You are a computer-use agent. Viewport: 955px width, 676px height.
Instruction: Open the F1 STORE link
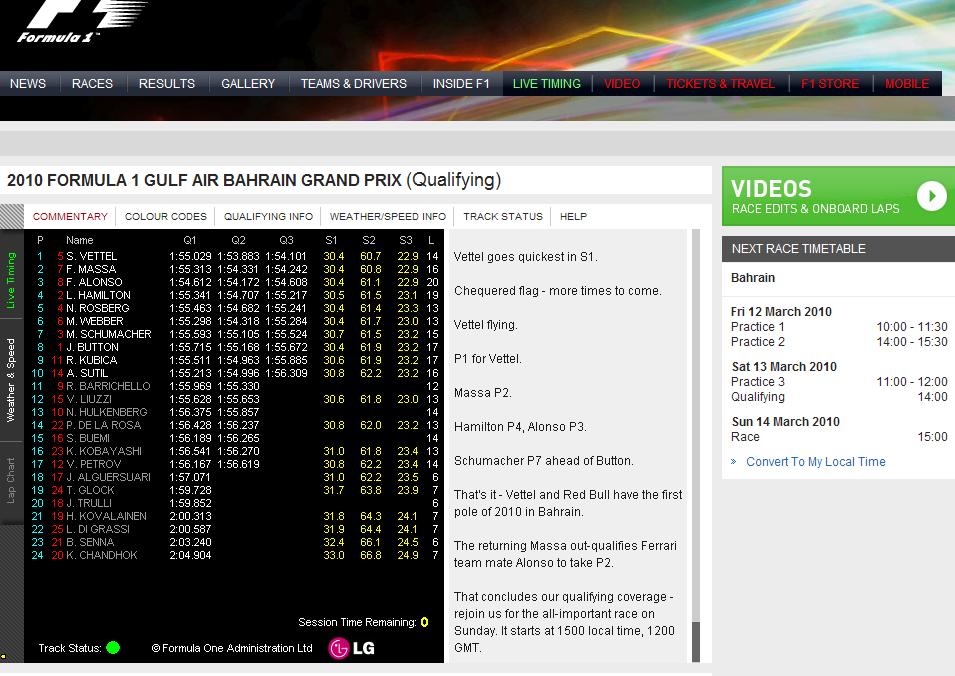(830, 84)
